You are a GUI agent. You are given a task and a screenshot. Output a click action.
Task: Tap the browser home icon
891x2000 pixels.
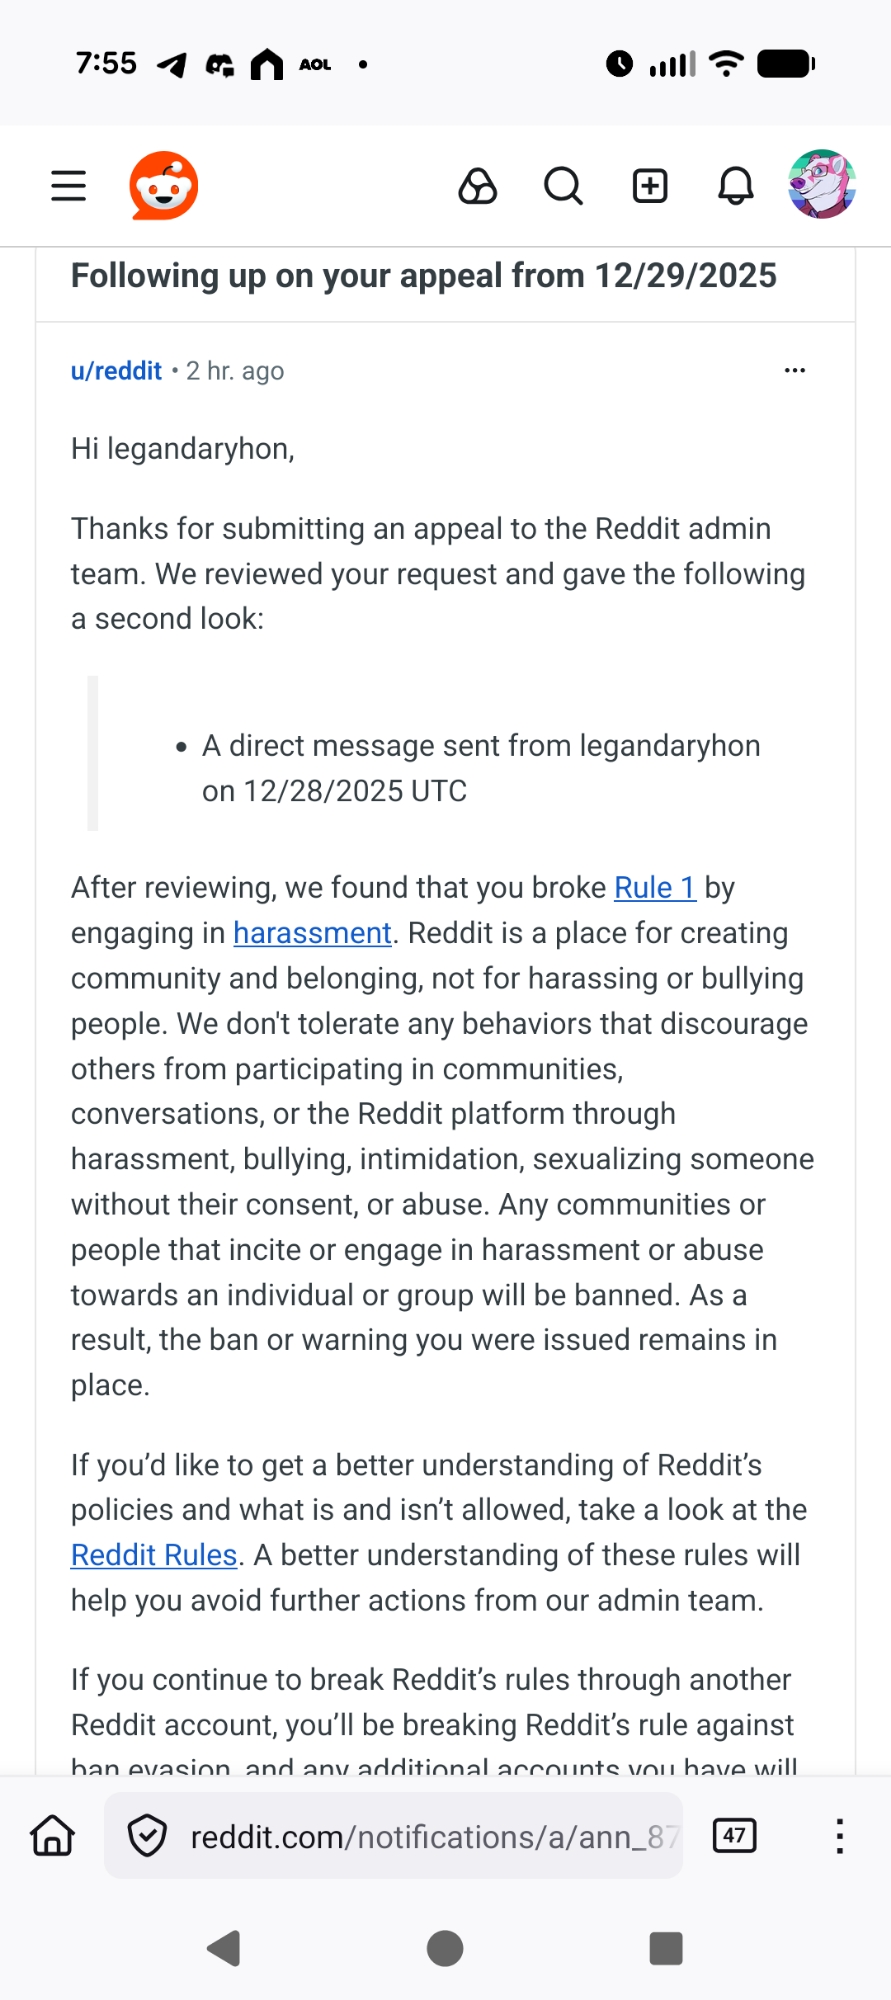click(x=52, y=1836)
